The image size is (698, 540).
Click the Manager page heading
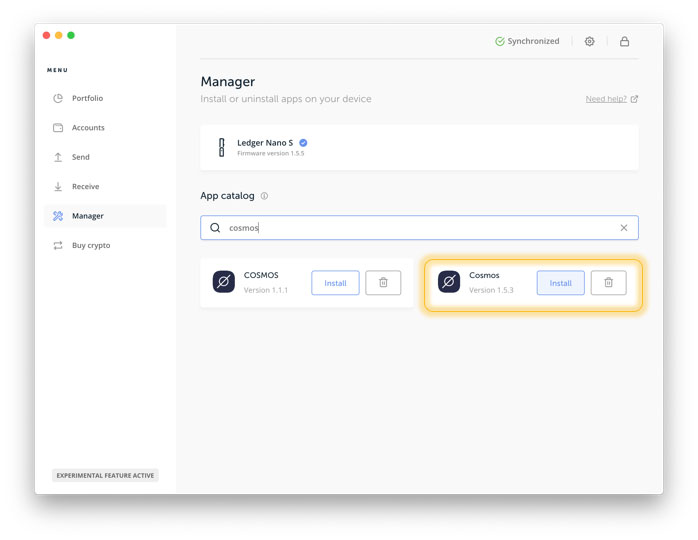[x=227, y=81]
